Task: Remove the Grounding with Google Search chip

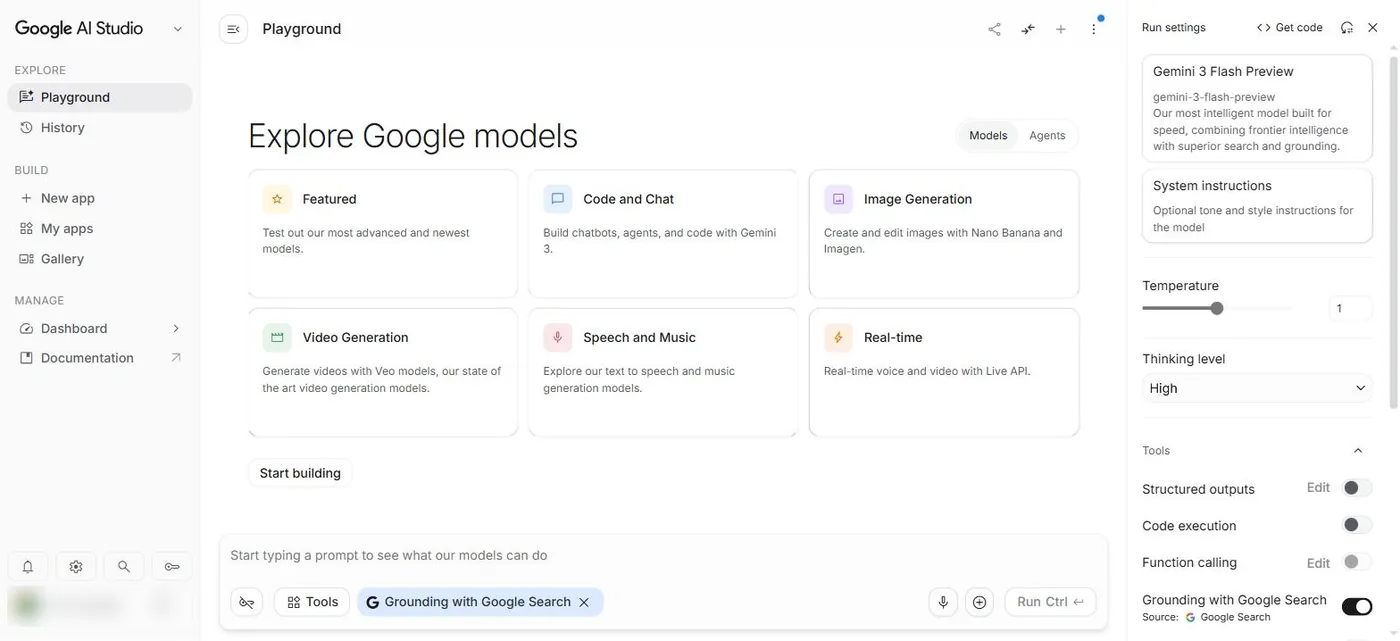Action: pos(584,602)
